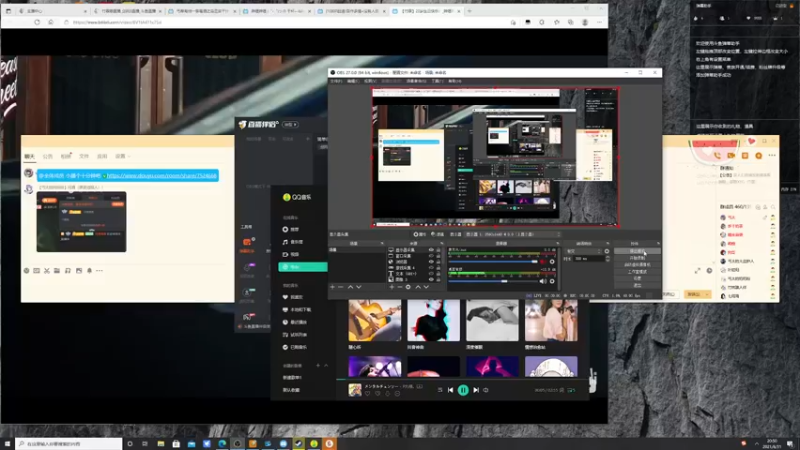The height and width of the screenshot is (450, 800).
Task: Open a new tab in Edge browser
Action: tap(469, 11)
